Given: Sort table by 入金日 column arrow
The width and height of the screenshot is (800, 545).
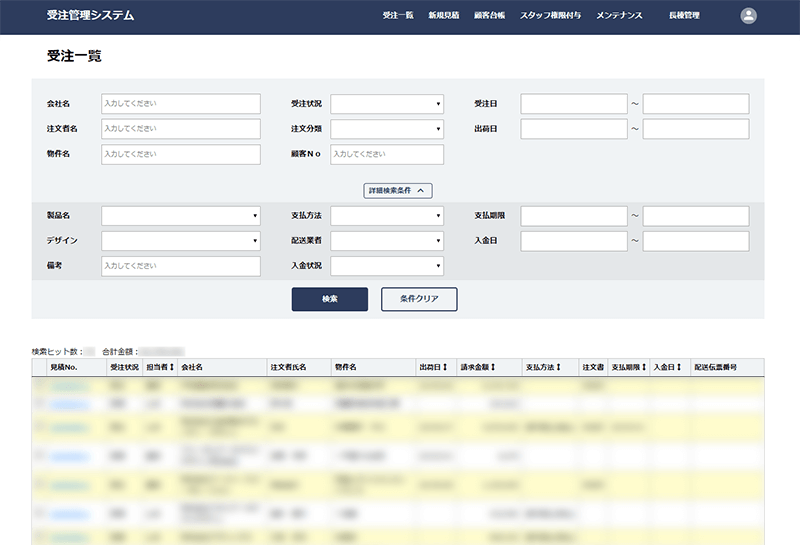Looking at the screenshot, I should (x=679, y=368).
